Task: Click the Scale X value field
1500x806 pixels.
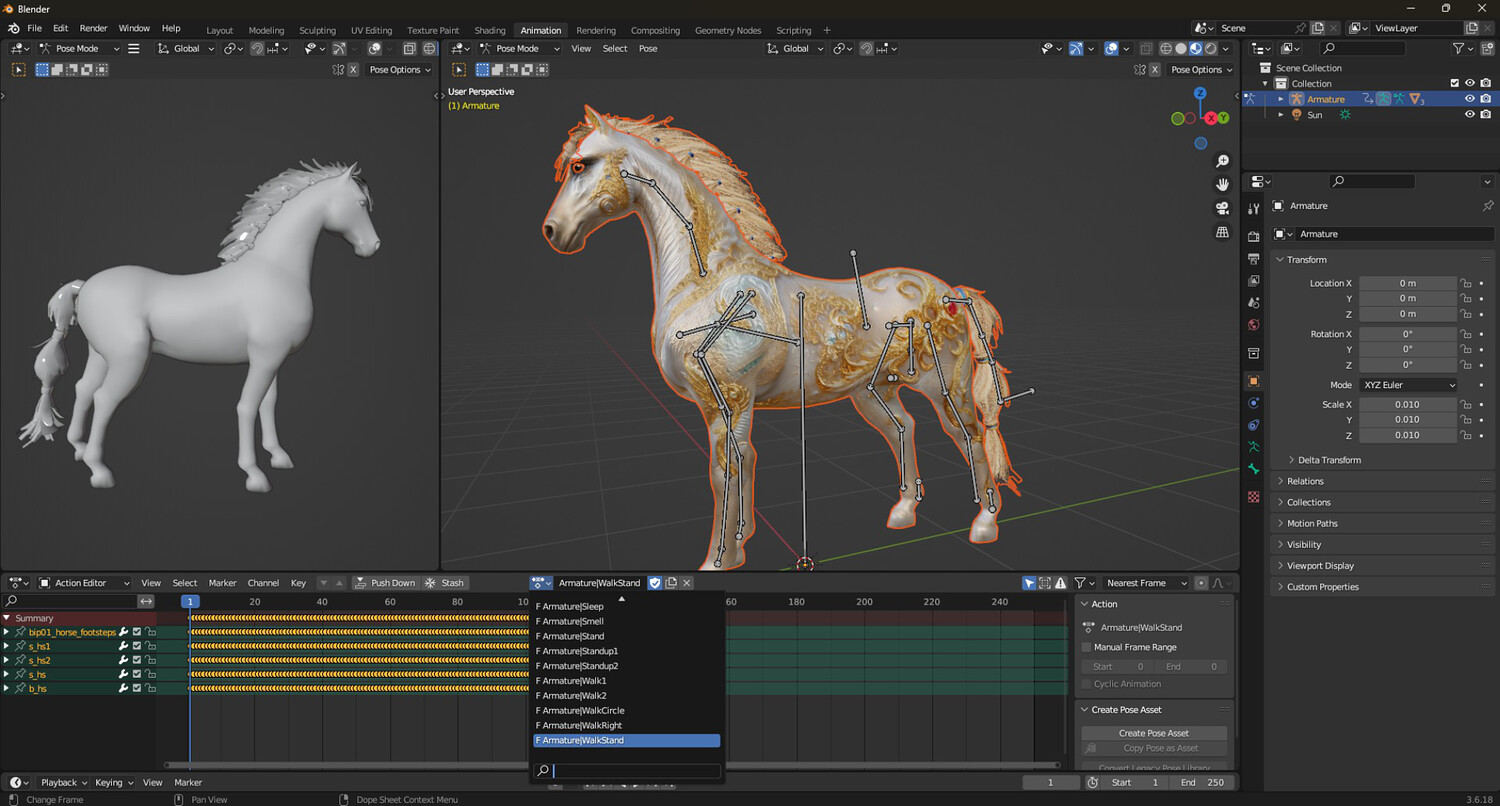Action: [1407, 405]
